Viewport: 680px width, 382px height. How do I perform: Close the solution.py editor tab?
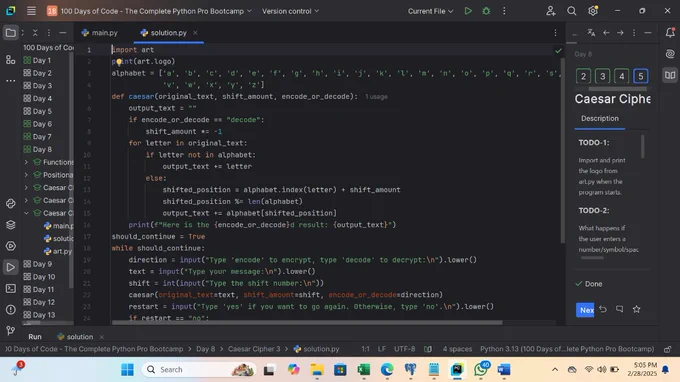point(195,33)
